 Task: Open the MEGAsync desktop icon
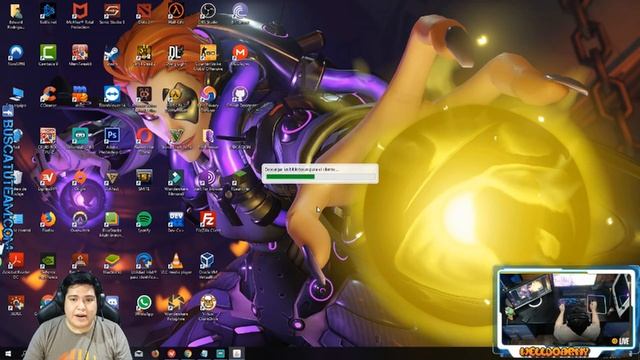pyautogui.click(x=240, y=56)
